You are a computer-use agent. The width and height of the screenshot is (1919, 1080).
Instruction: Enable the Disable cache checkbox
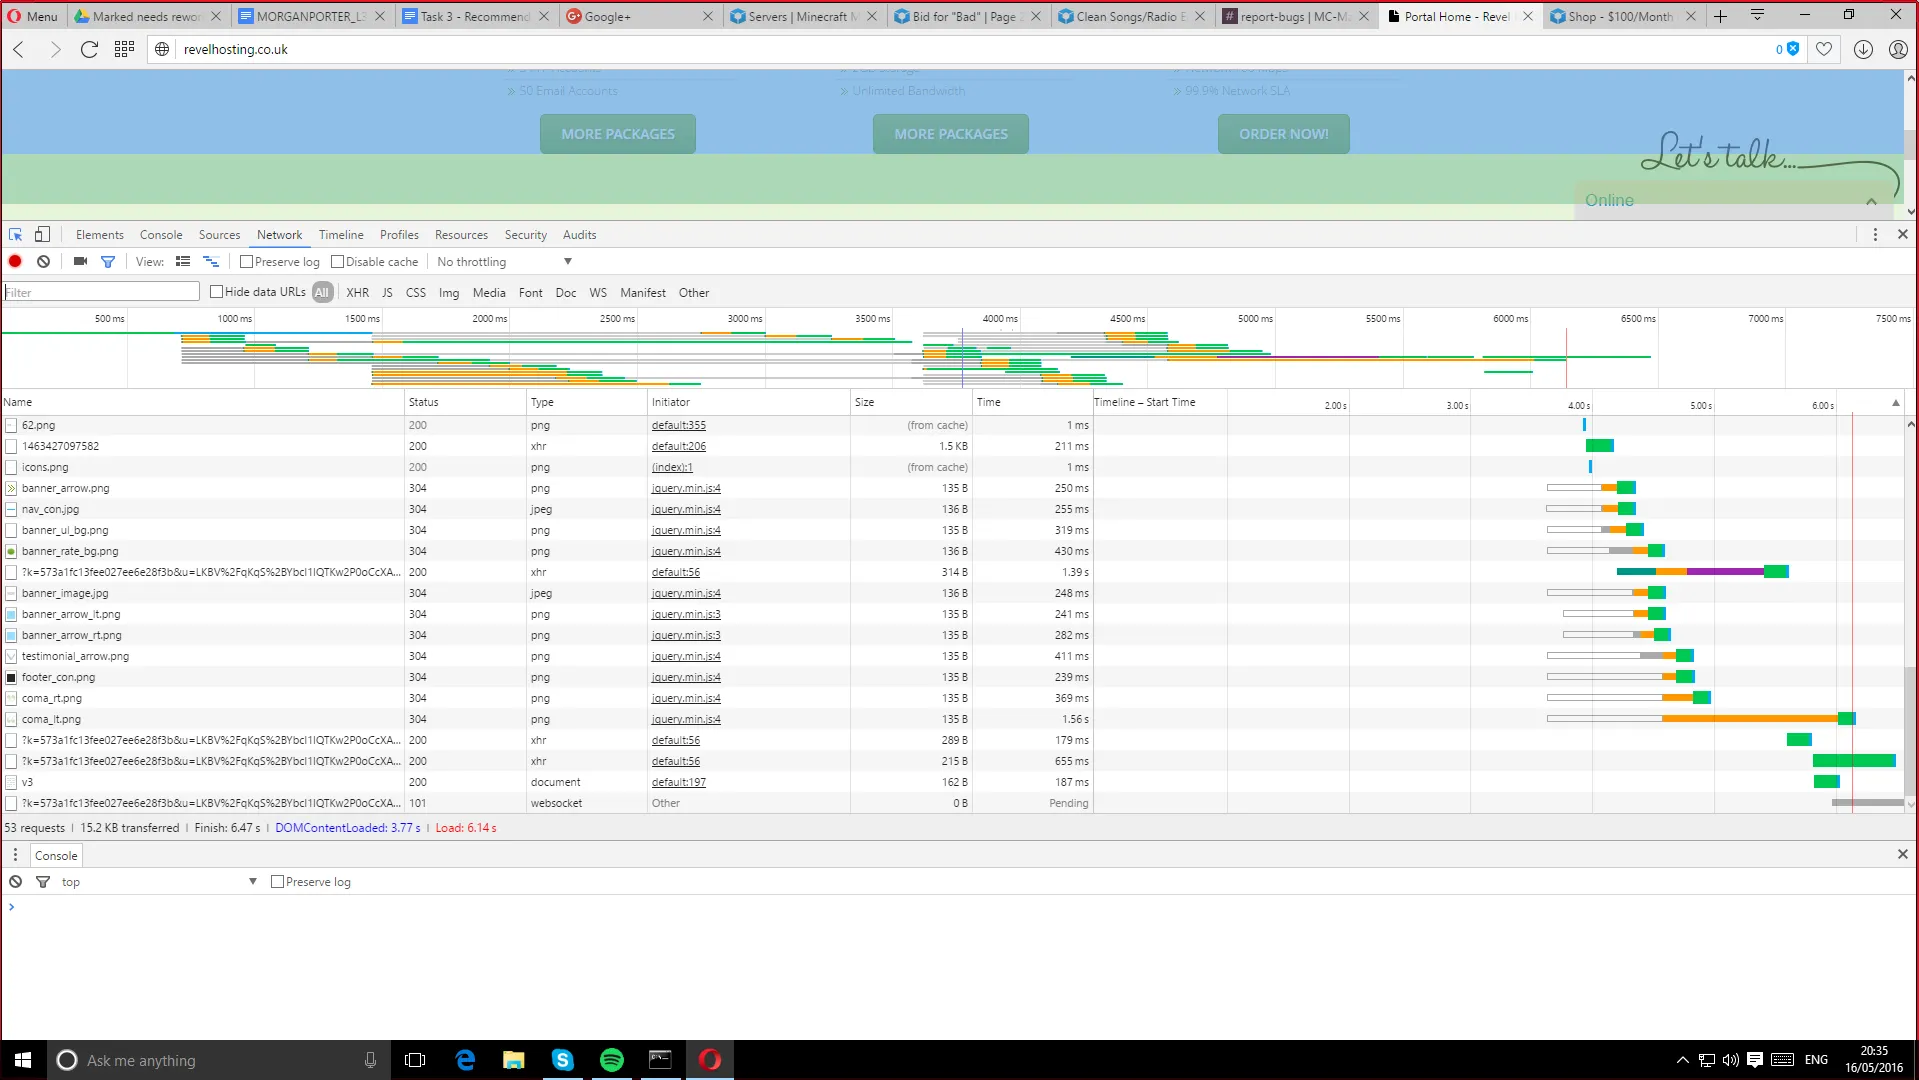(338, 262)
